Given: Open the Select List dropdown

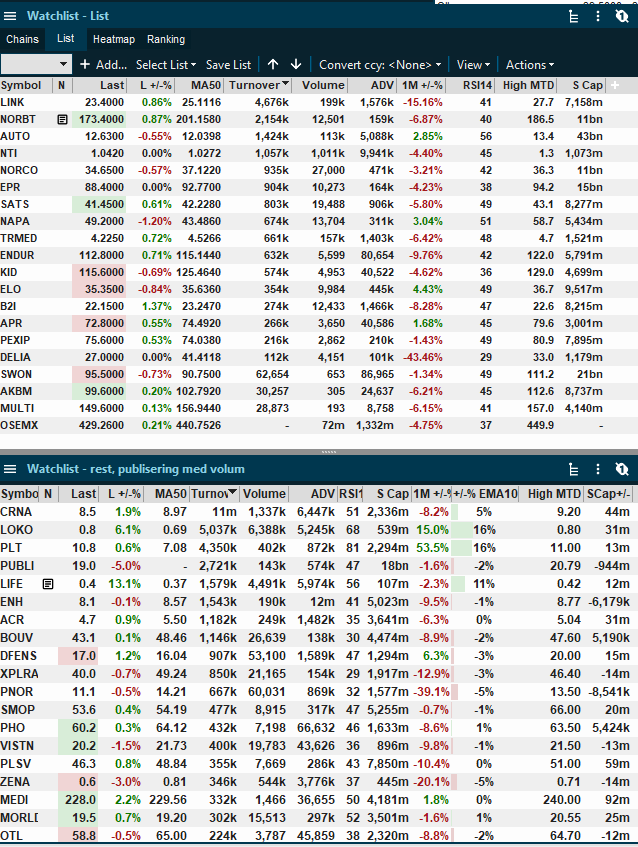Looking at the screenshot, I should 166,65.
